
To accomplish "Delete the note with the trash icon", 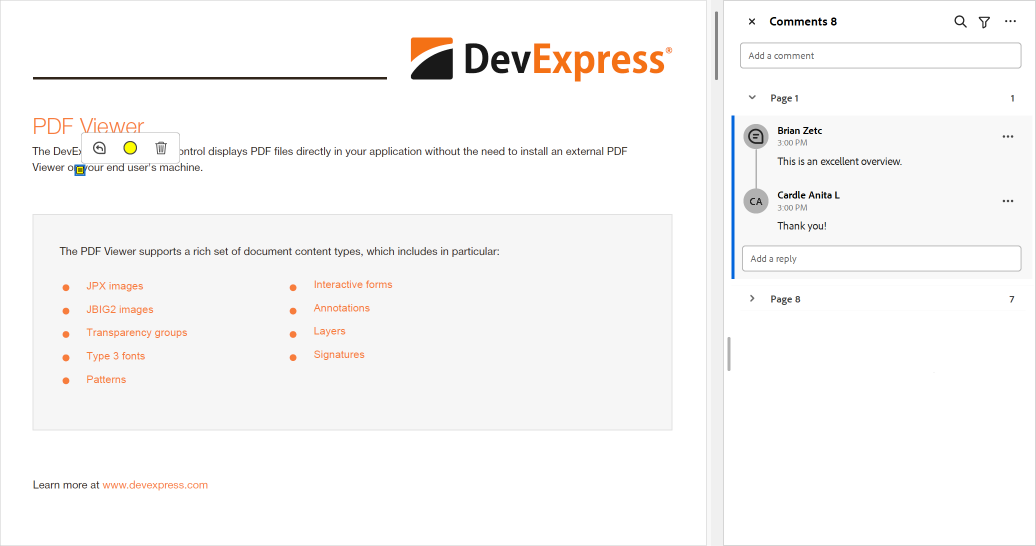I will pyautogui.click(x=161, y=148).
